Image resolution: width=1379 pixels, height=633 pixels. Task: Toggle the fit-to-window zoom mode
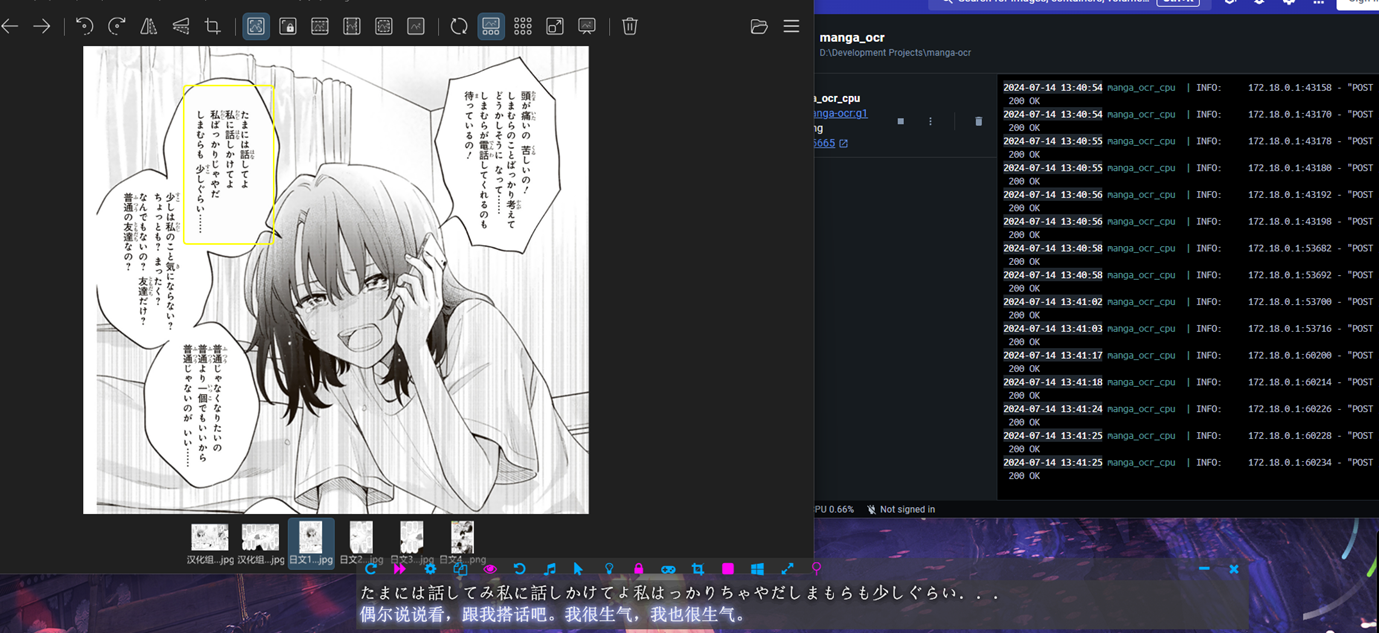pos(256,26)
